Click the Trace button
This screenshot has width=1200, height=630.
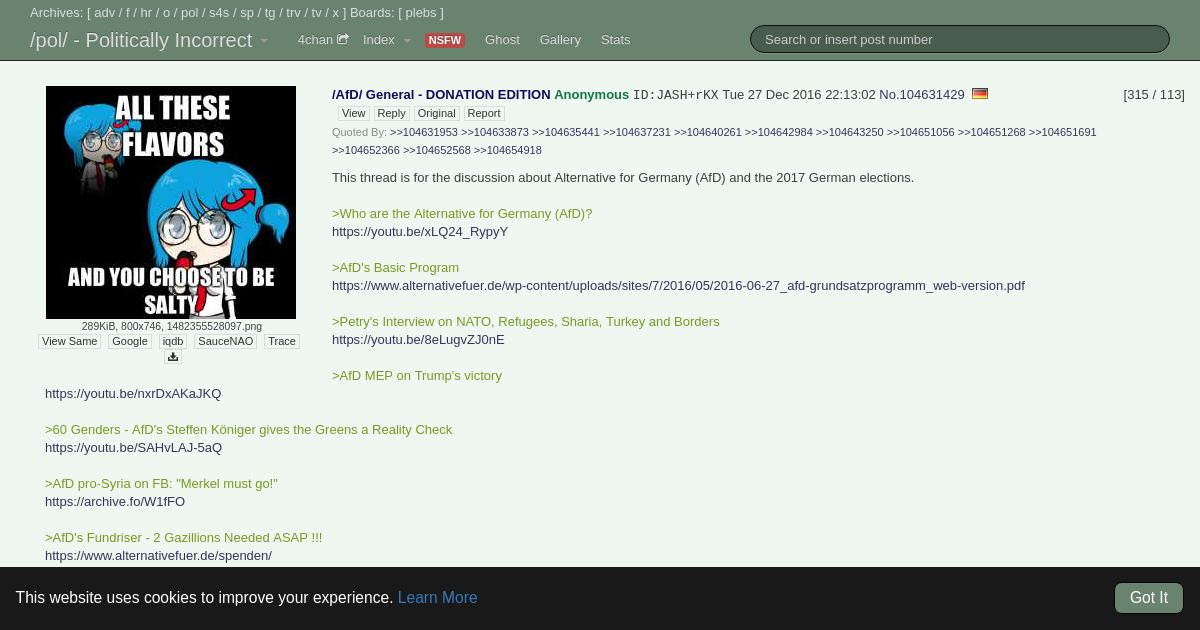coord(282,341)
